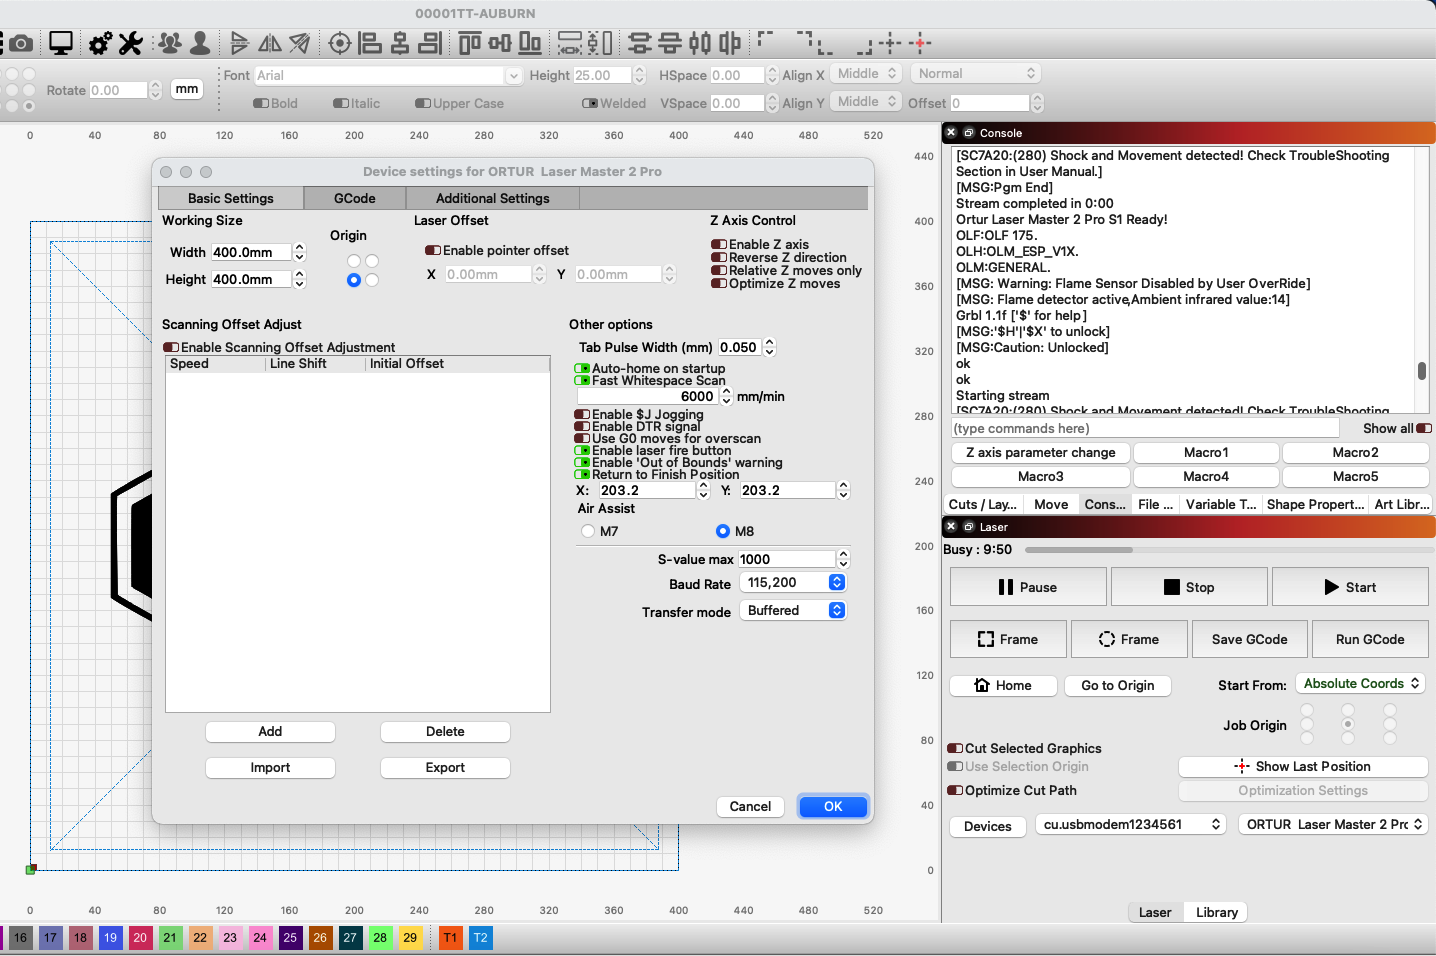Toggle Optimize Cut Path switch
1436x956 pixels.
pos(955,790)
